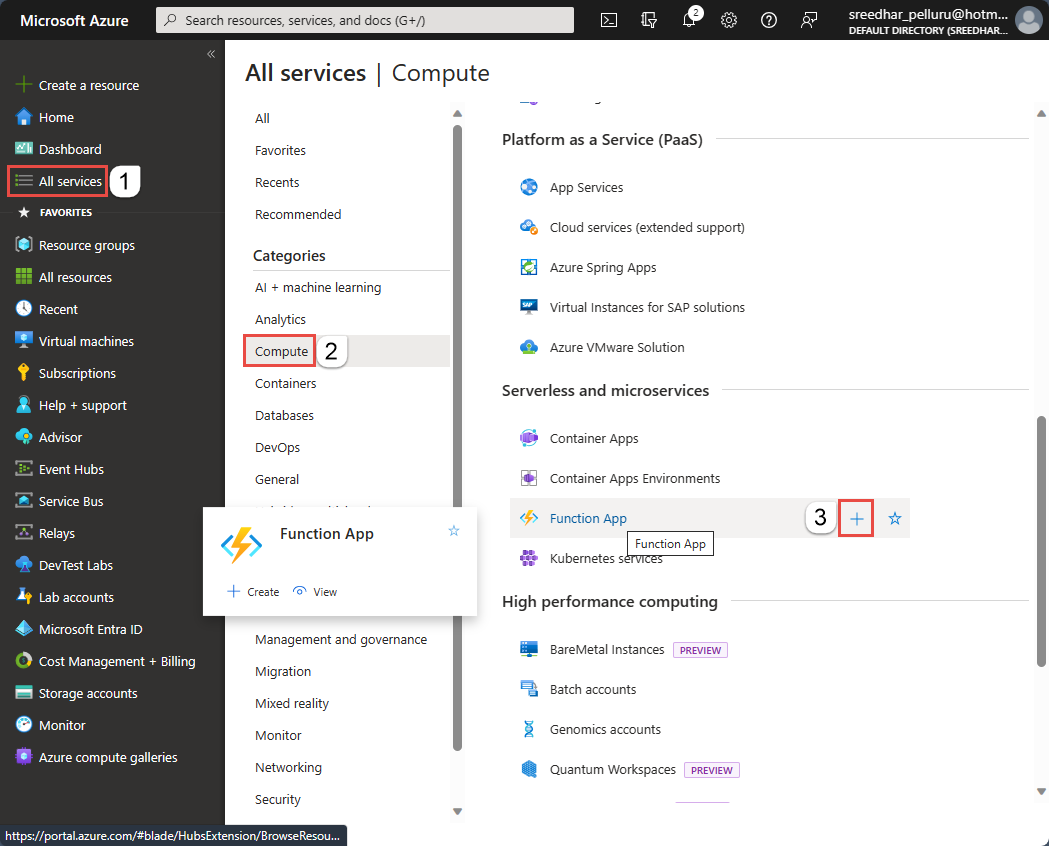Collapse the left portal menu
This screenshot has height=846, width=1049.
(211, 54)
